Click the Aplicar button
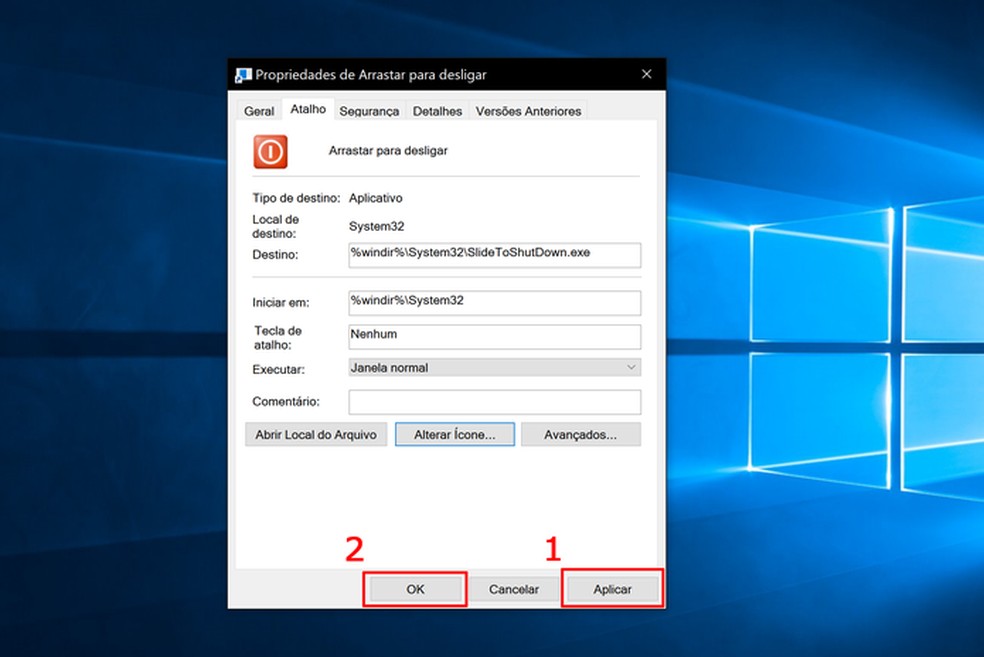 tap(612, 589)
